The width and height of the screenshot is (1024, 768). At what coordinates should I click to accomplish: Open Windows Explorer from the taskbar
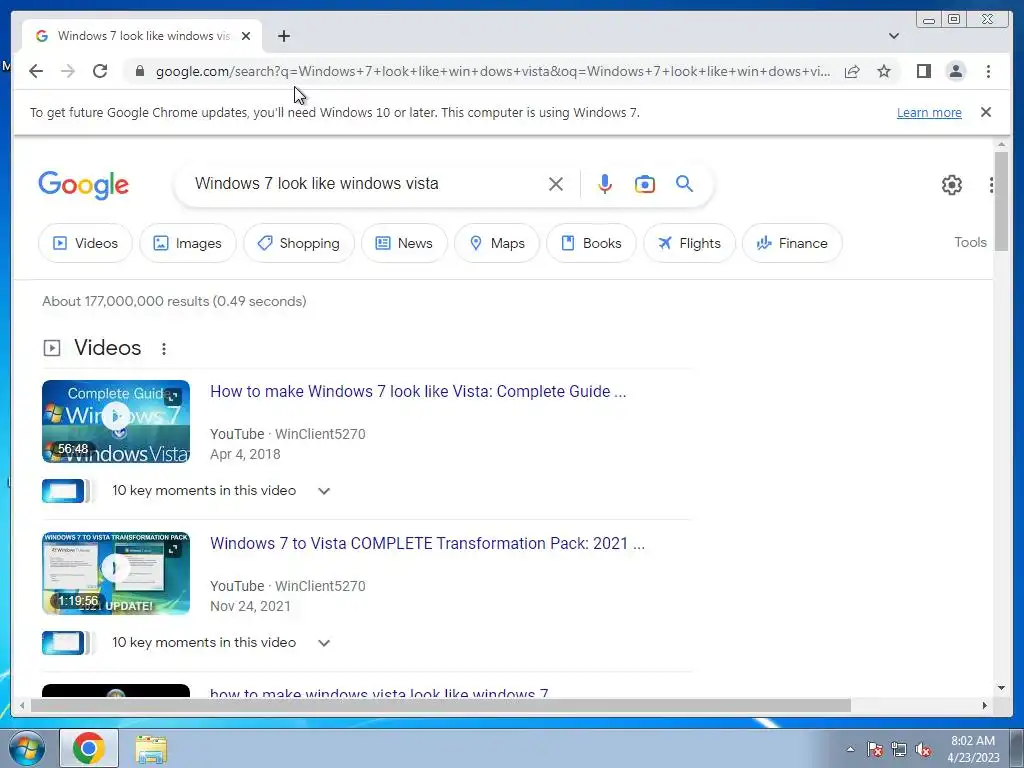(x=151, y=749)
